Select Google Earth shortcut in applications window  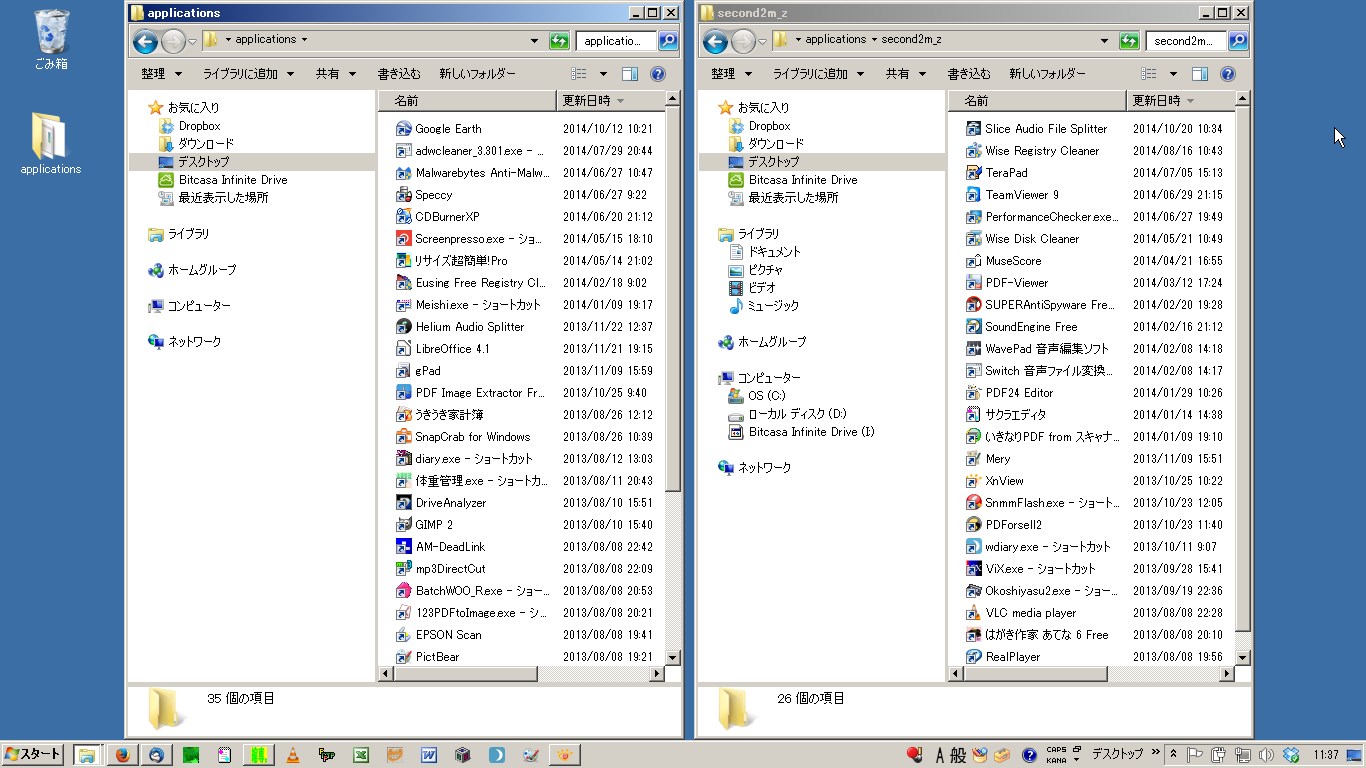(x=439, y=129)
